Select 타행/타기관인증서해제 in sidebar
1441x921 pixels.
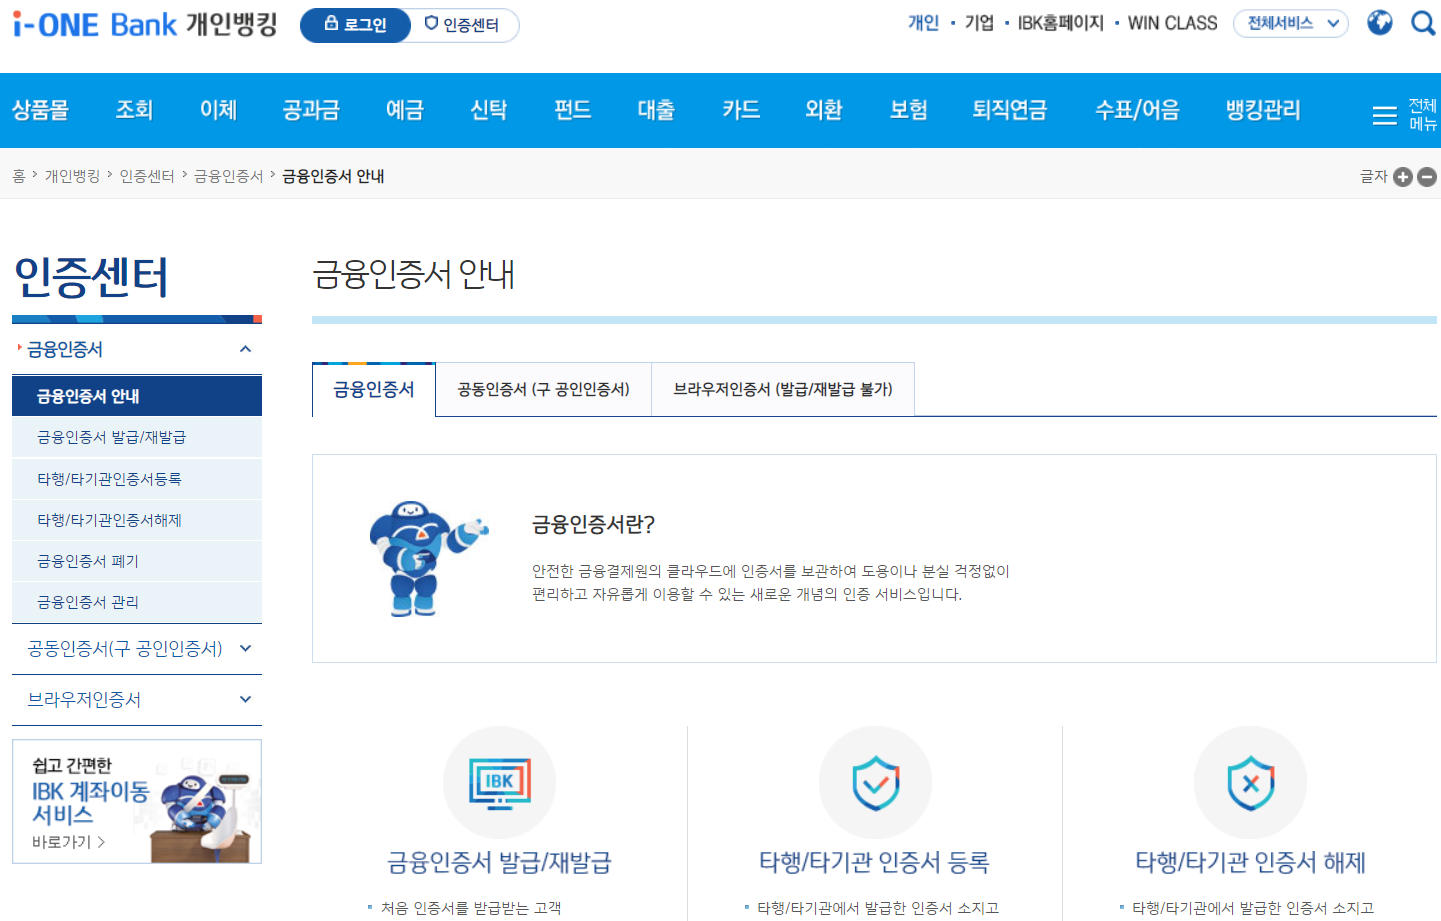point(137,520)
